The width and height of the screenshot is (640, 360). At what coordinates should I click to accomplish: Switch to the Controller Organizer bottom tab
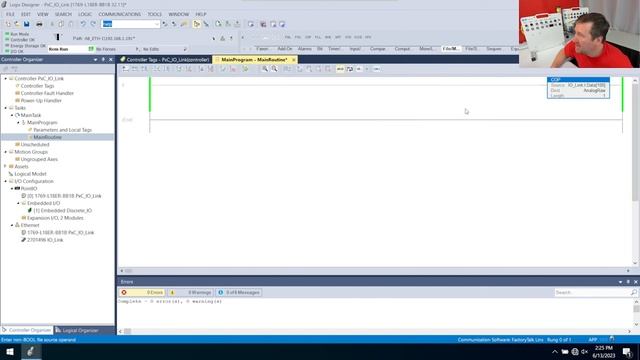(x=27, y=330)
